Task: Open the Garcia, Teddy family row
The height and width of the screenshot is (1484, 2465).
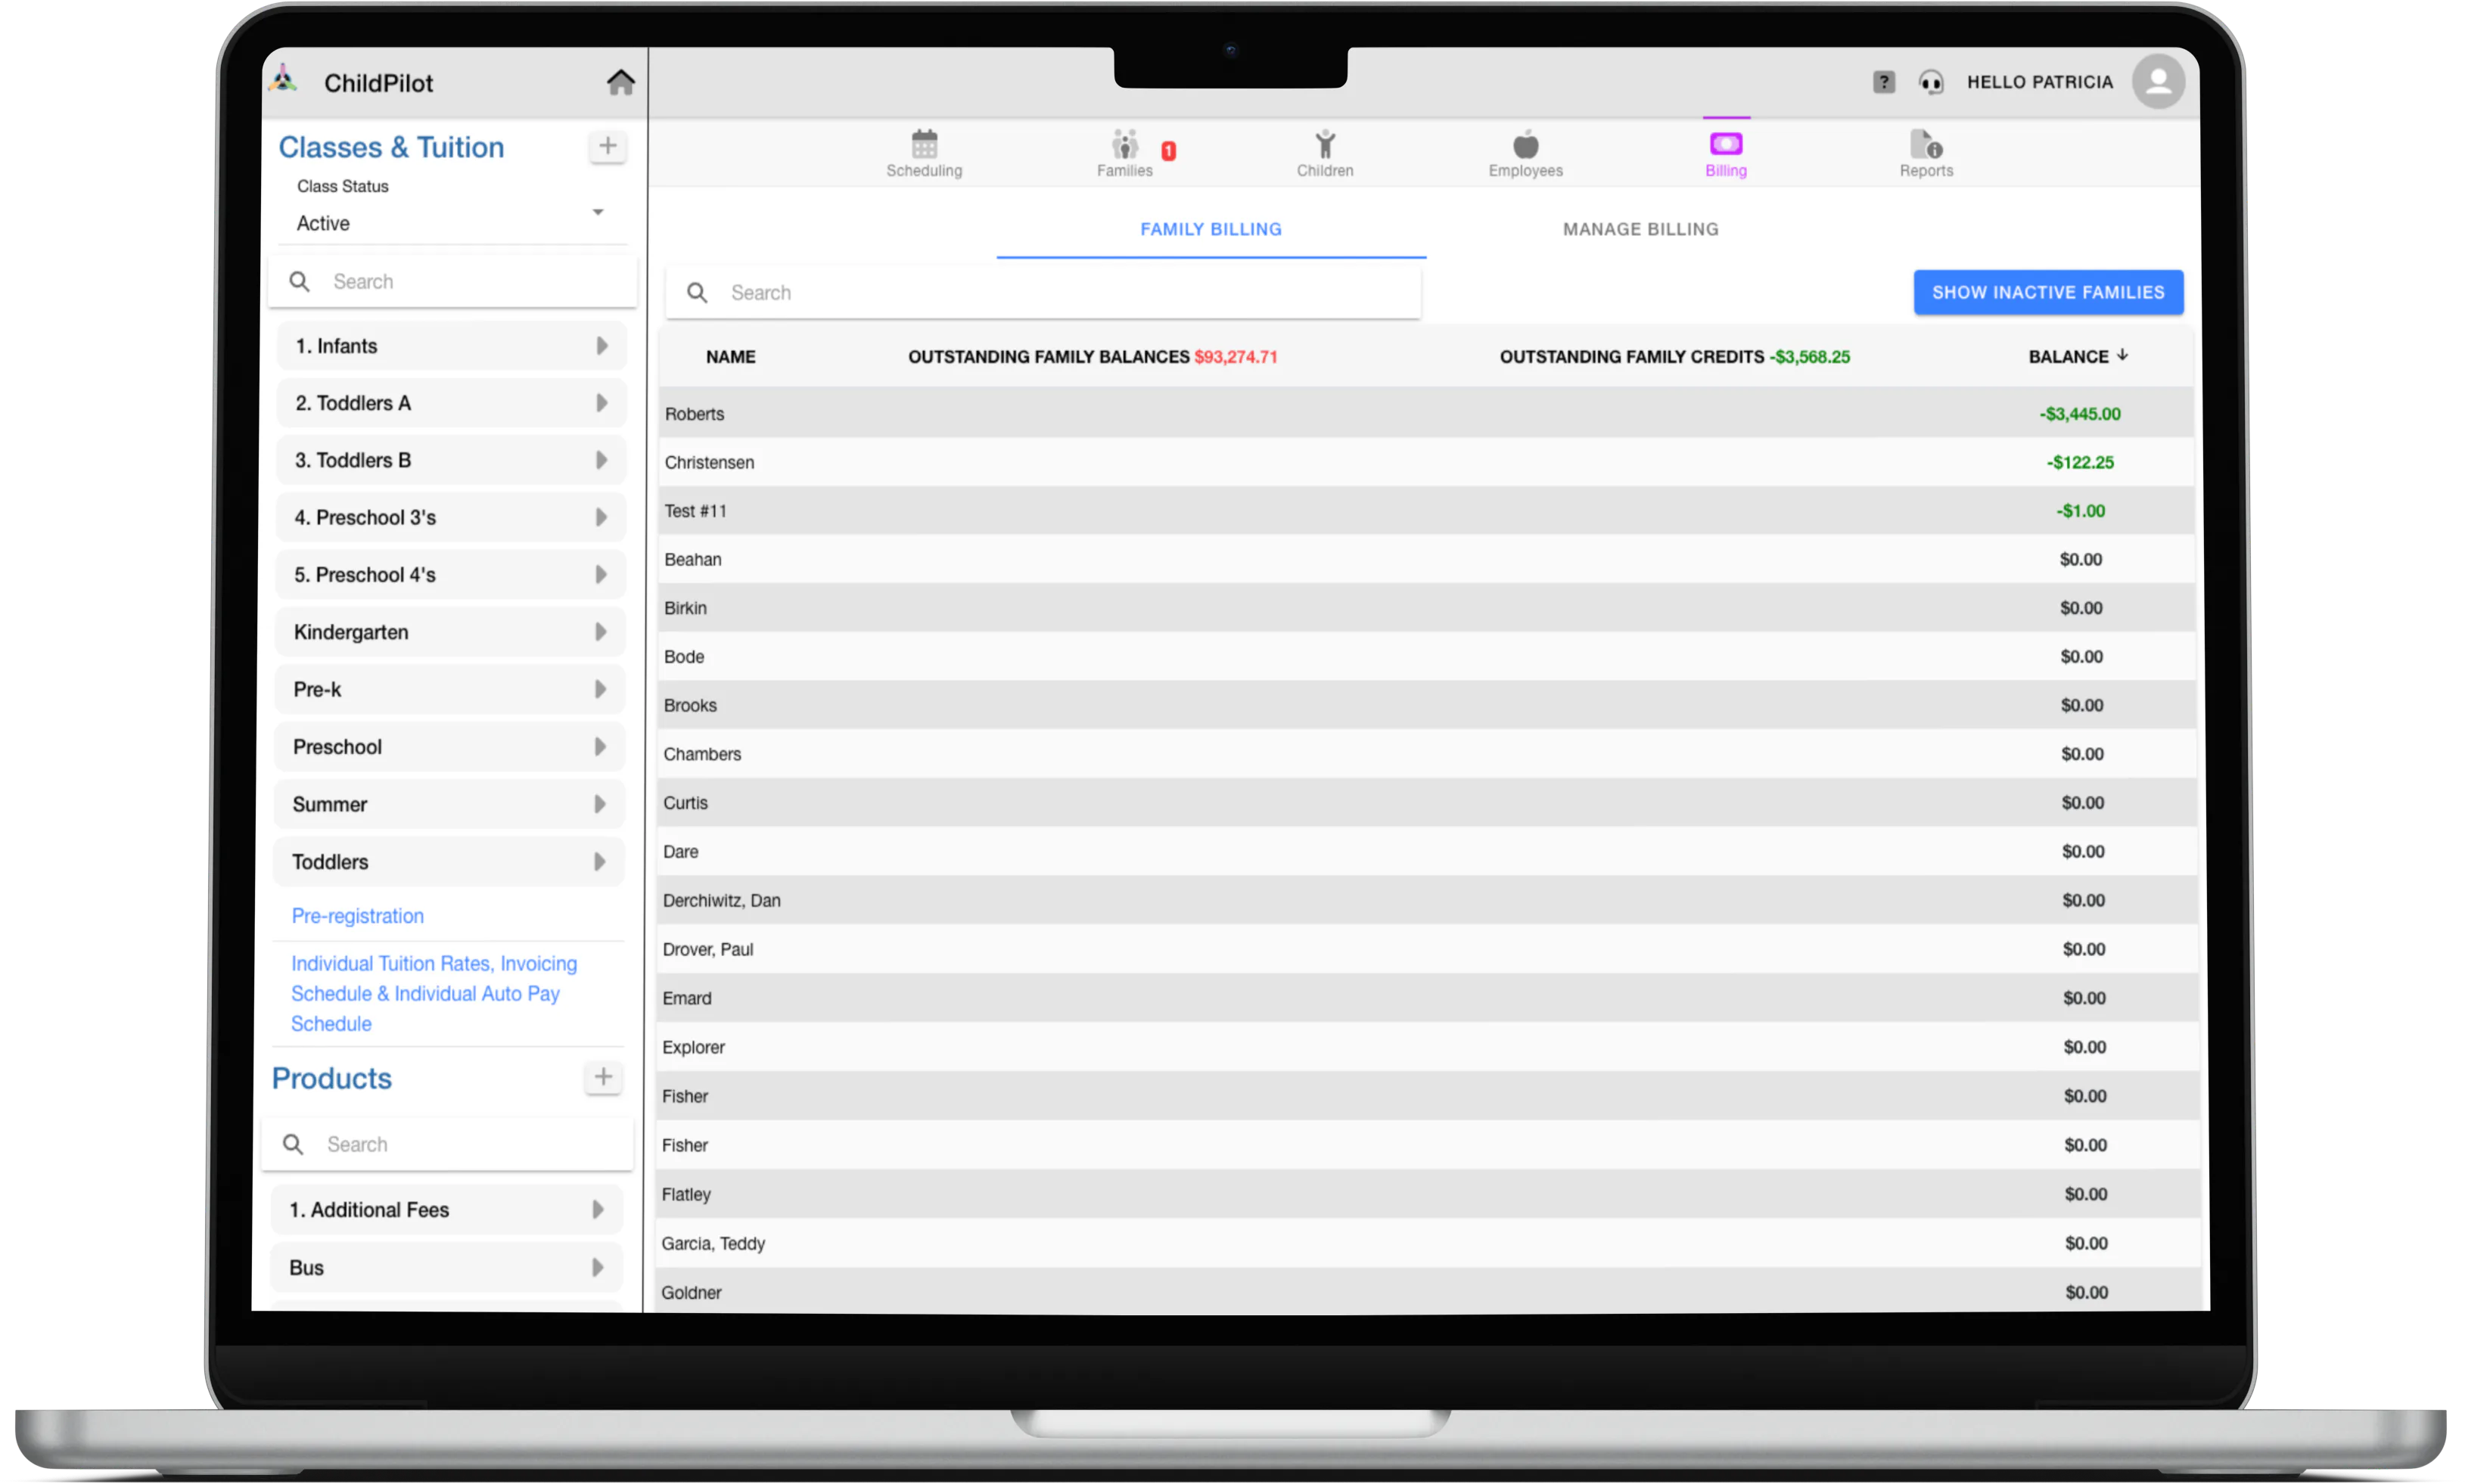Action: tap(1428, 1243)
